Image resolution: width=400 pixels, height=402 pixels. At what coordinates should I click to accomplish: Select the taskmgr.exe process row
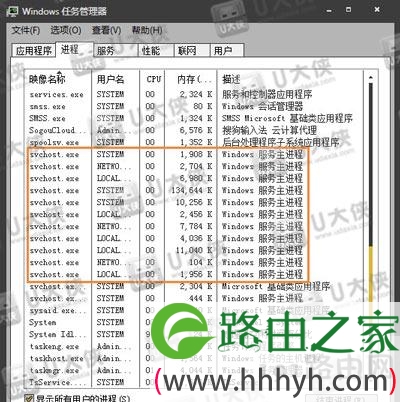[x=193, y=370]
